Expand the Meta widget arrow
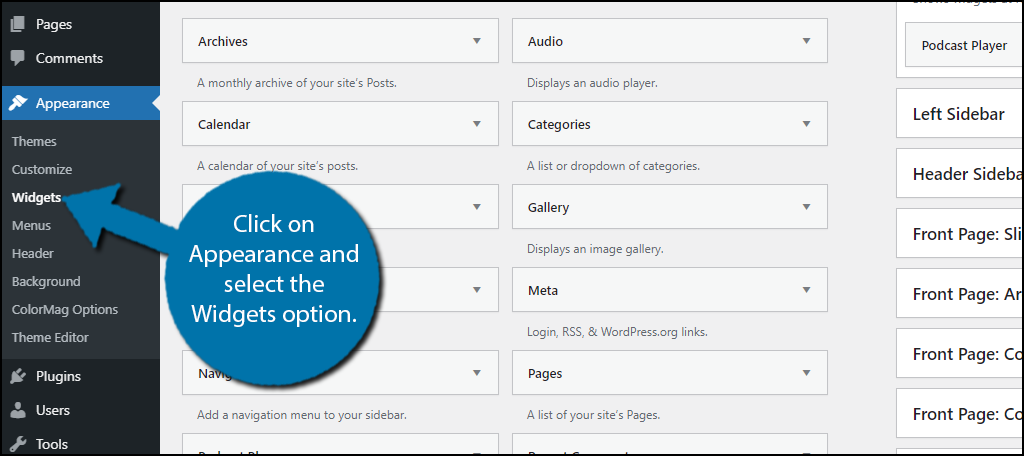Image resolution: width=1024 pixels, height=456 pixels. (807, 289)
